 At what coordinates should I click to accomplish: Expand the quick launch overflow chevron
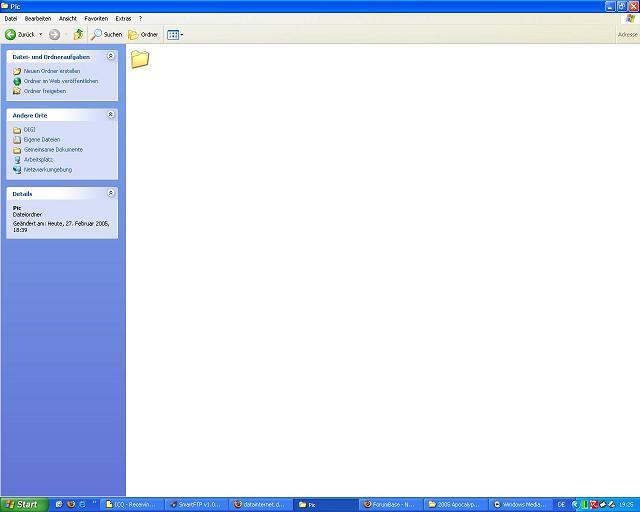click(x=94, y=503)
